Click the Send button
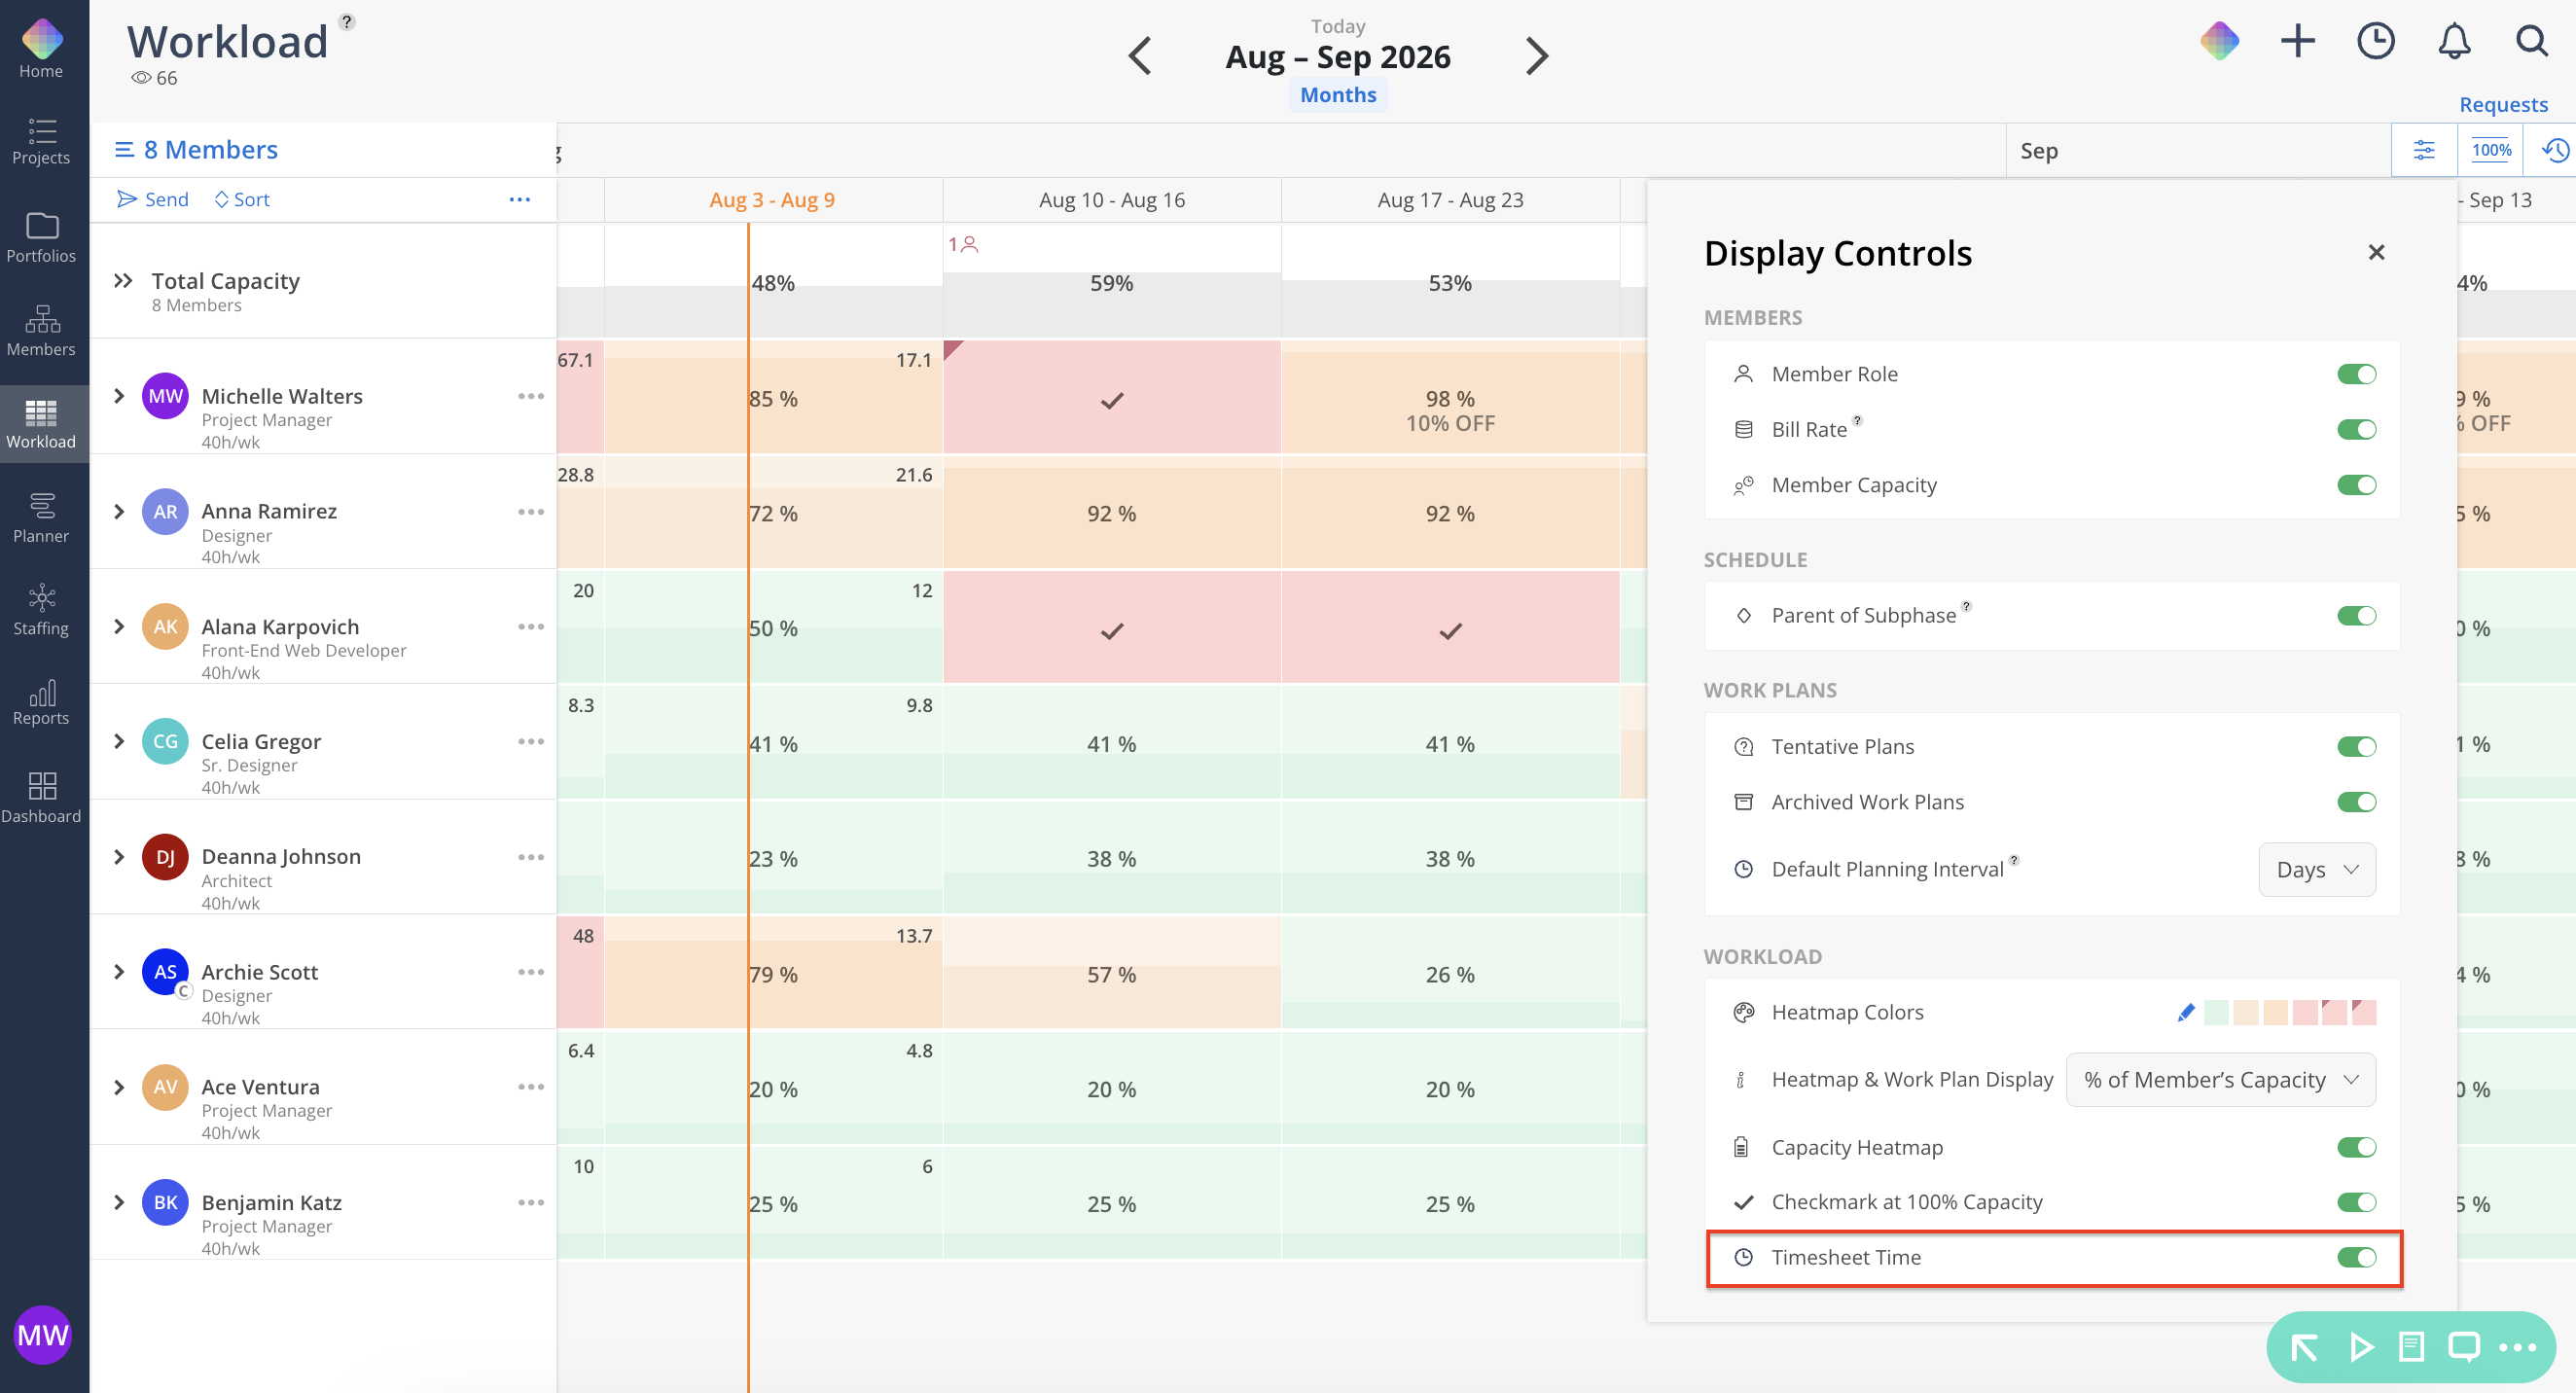Viewport: 2576px width, 1393px height. (152, 199)
